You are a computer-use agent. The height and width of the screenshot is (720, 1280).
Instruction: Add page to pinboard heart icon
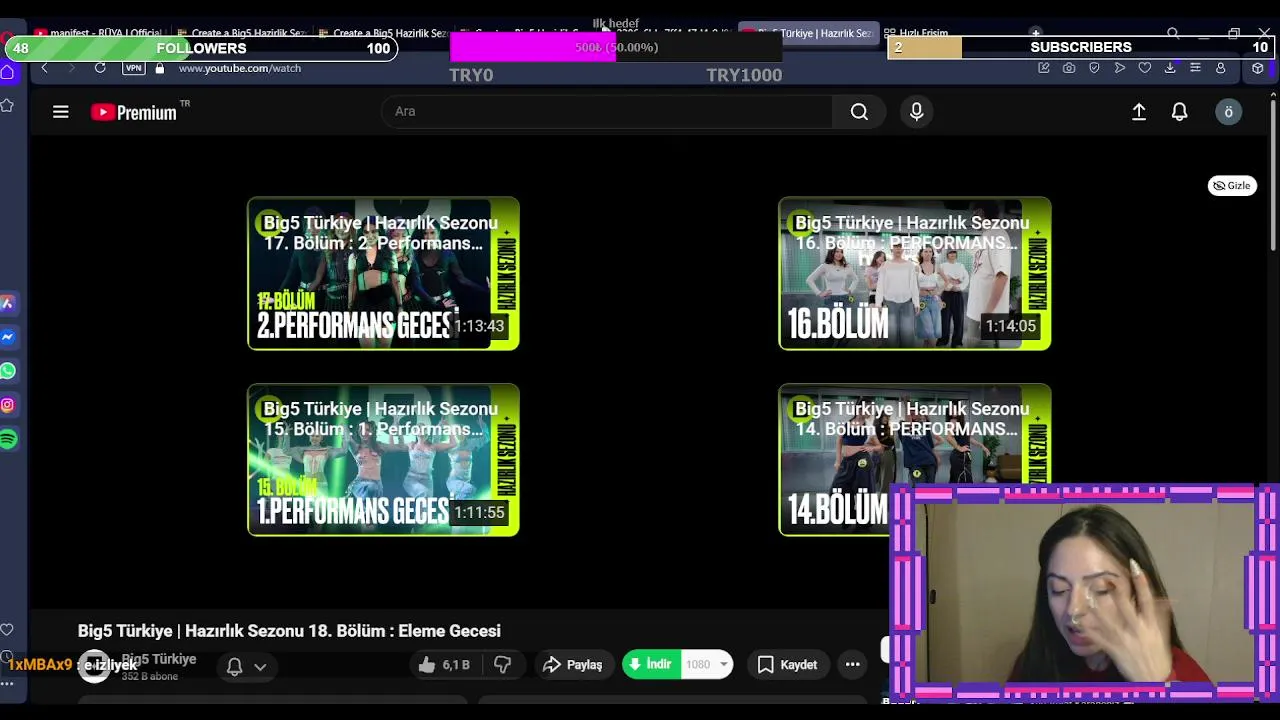tap(1145, 68)
